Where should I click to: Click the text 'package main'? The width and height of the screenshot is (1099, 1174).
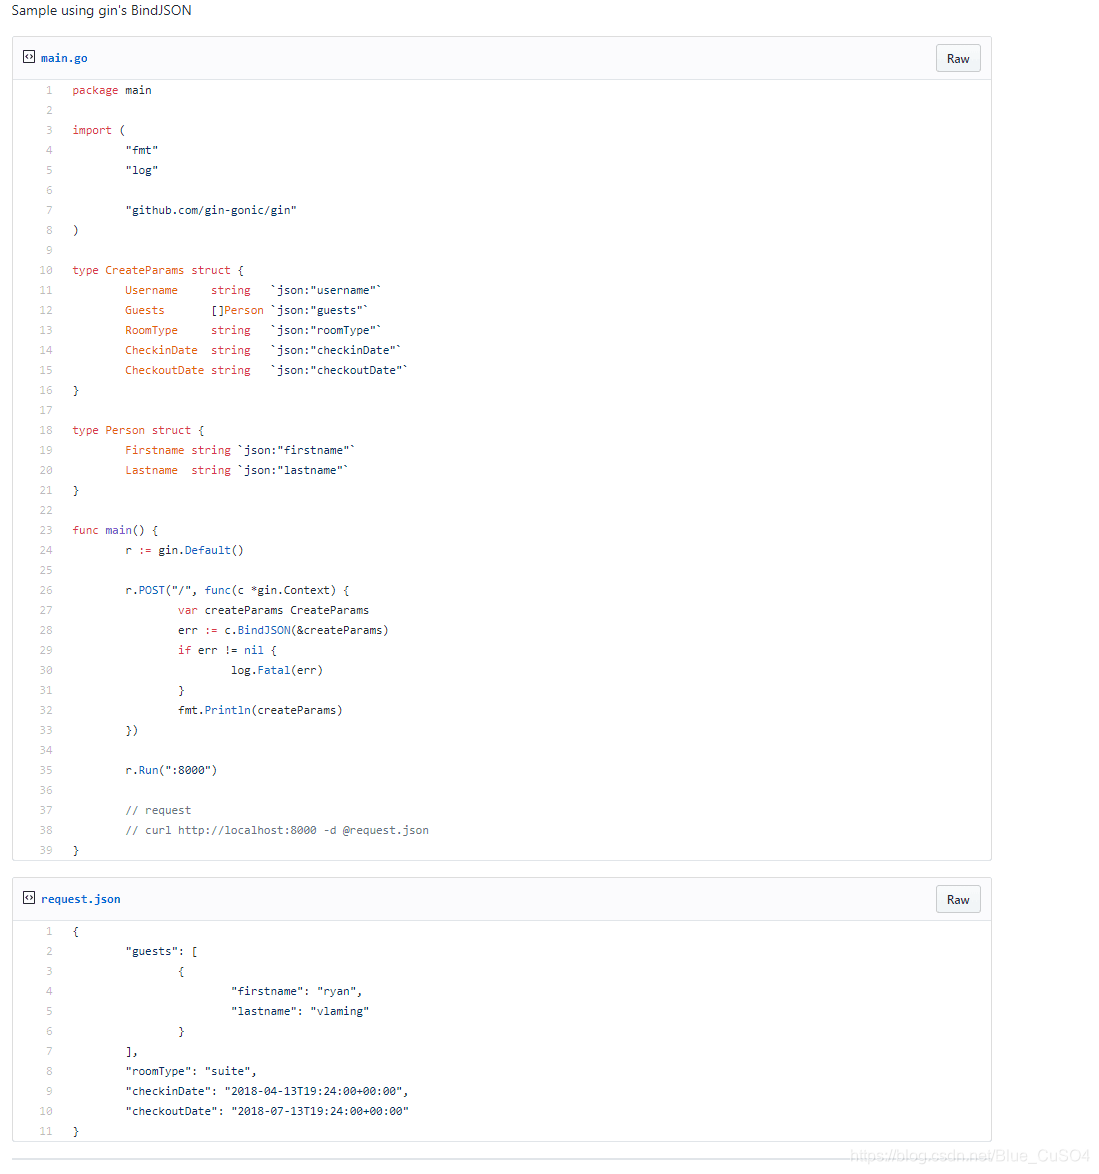pyautogui.click(x=112, y=90)
